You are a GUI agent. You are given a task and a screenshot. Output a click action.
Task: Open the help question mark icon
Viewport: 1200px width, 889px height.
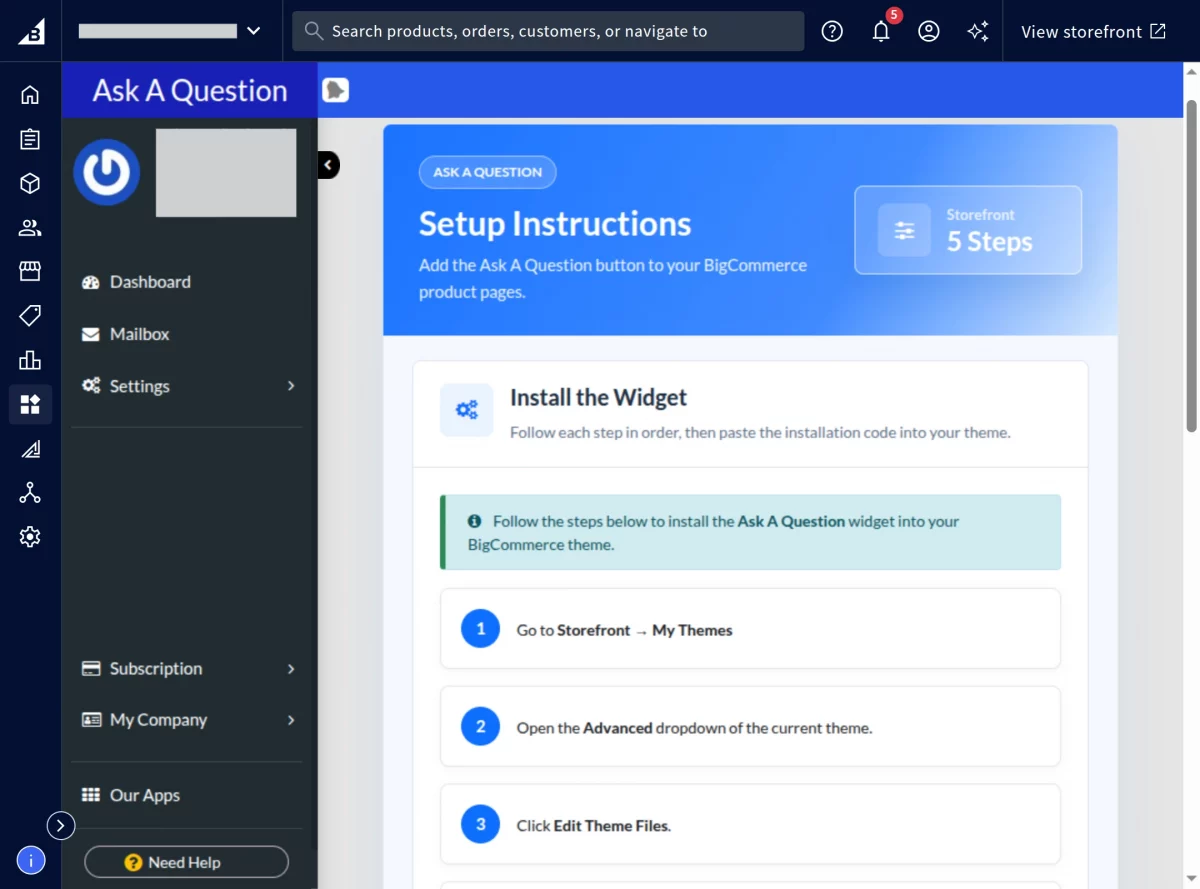[832, 31]
